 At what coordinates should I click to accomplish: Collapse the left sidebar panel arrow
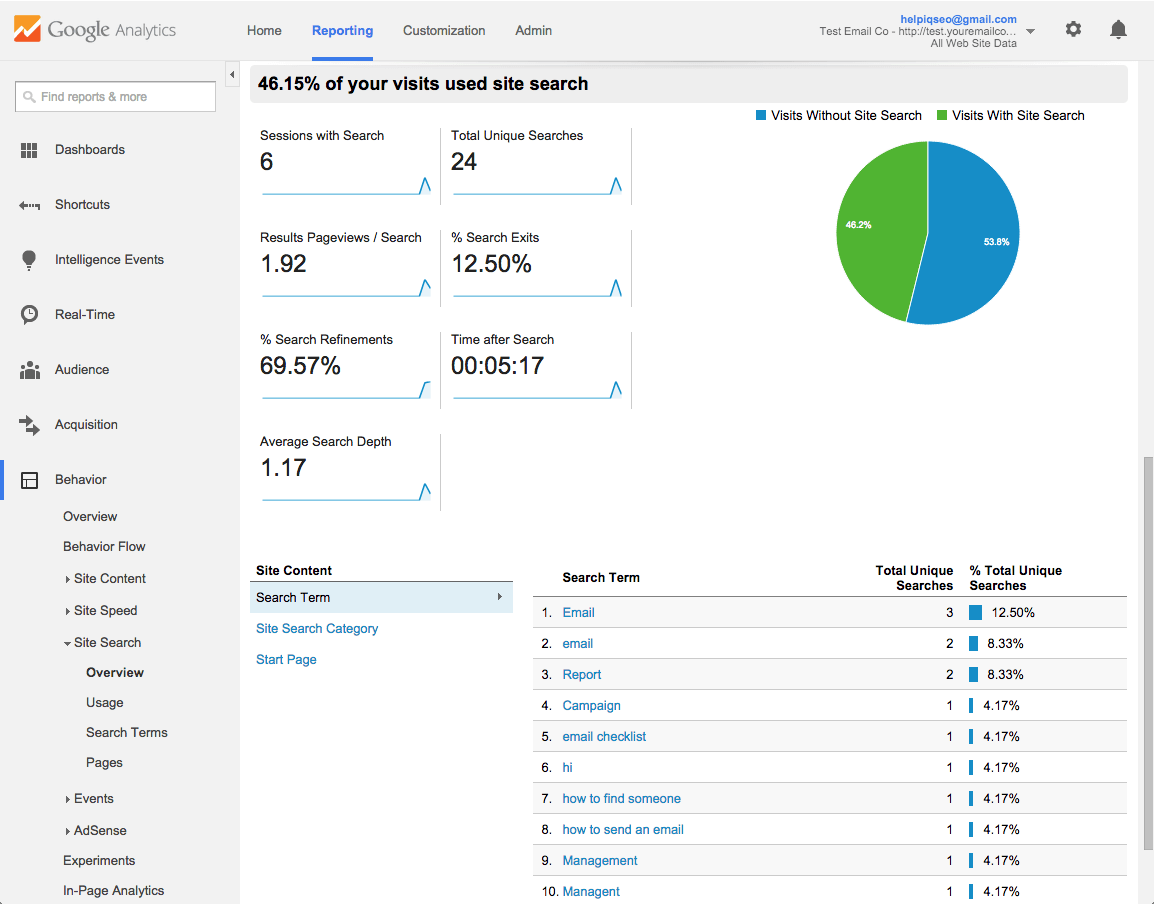[232, 75]
